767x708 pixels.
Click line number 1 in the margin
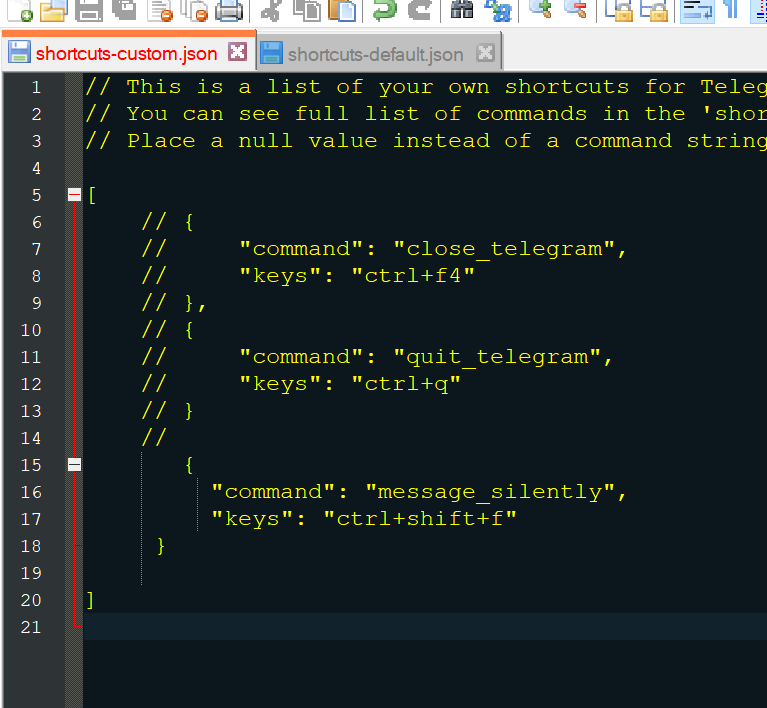click(36, 87)
